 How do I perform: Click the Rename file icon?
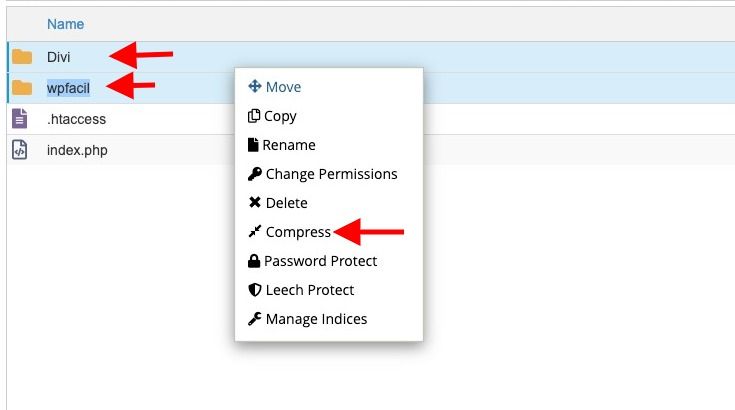click(253, 145)
